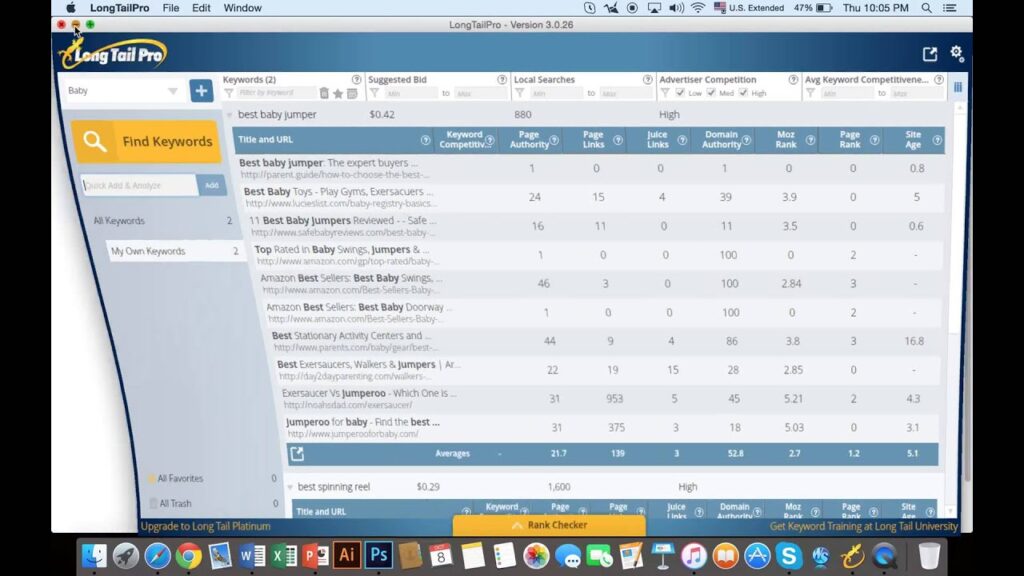Click the Suggested Bid filter funnel icon
Screen dimensions: 1024x576
(374, 93)
